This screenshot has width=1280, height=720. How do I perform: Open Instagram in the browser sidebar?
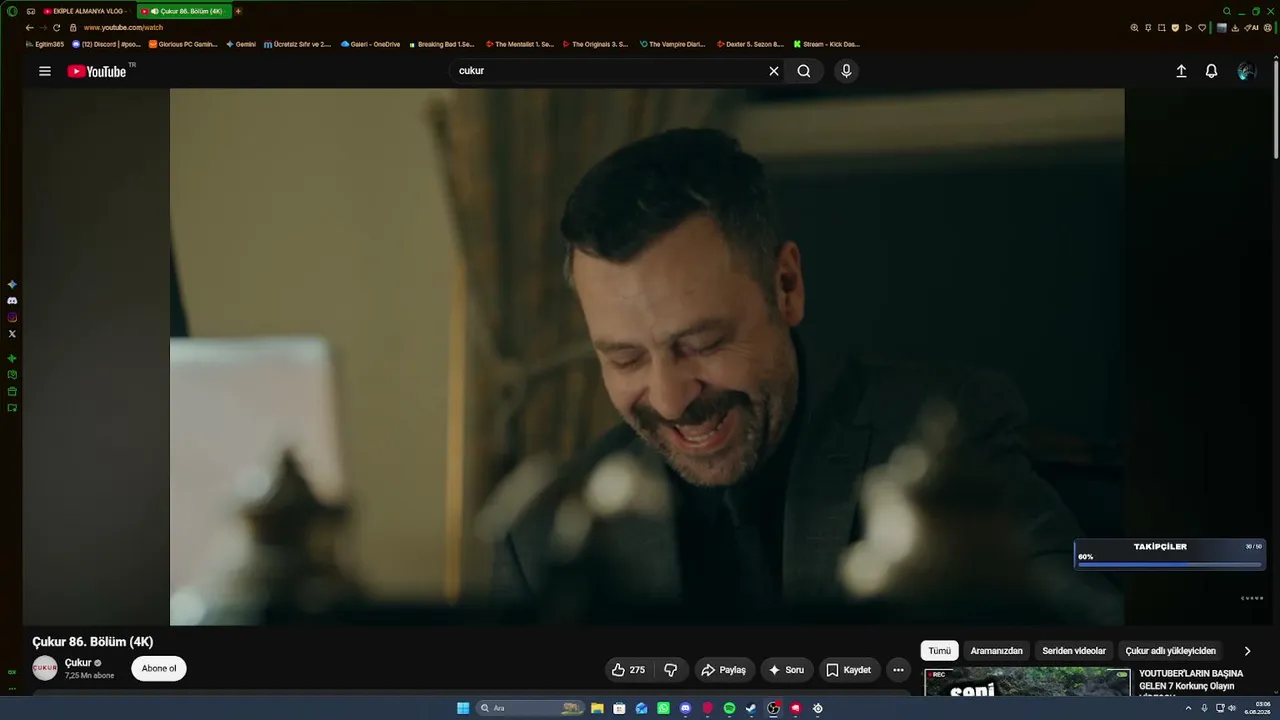(x=12, y=317)
